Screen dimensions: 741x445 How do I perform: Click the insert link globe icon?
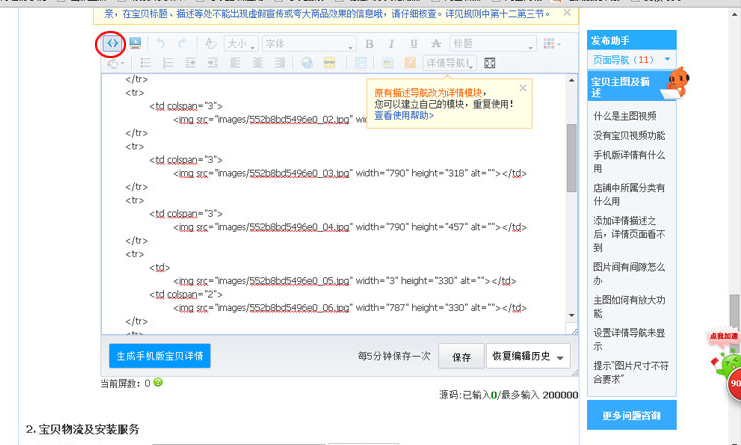307,63
